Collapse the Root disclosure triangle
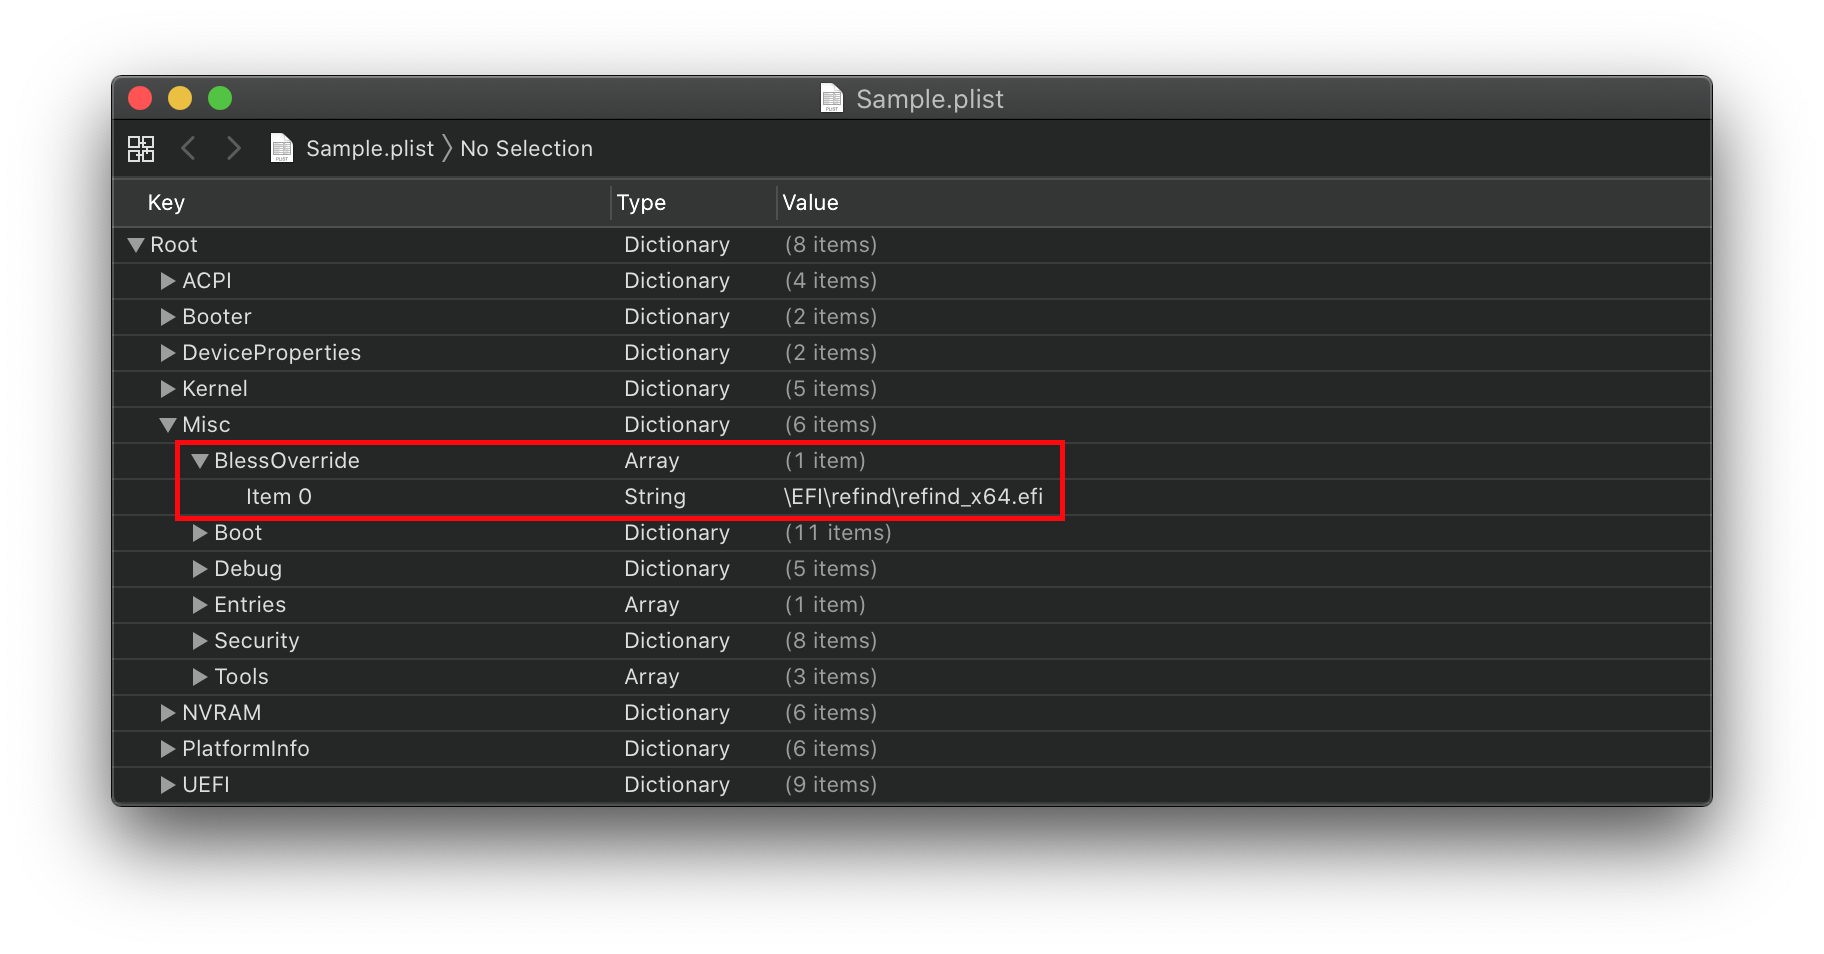 pos(136,245)
